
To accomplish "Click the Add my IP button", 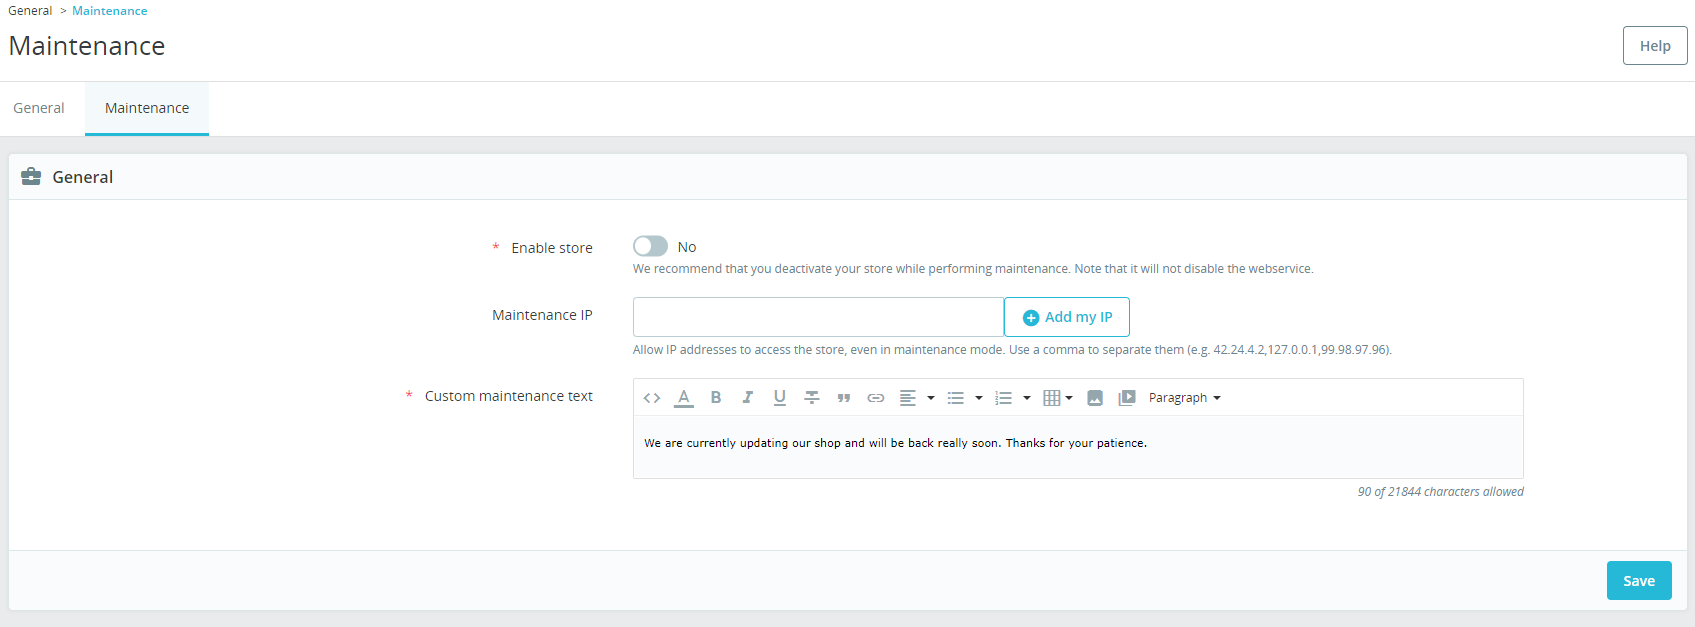I will tap(1067, 317).
